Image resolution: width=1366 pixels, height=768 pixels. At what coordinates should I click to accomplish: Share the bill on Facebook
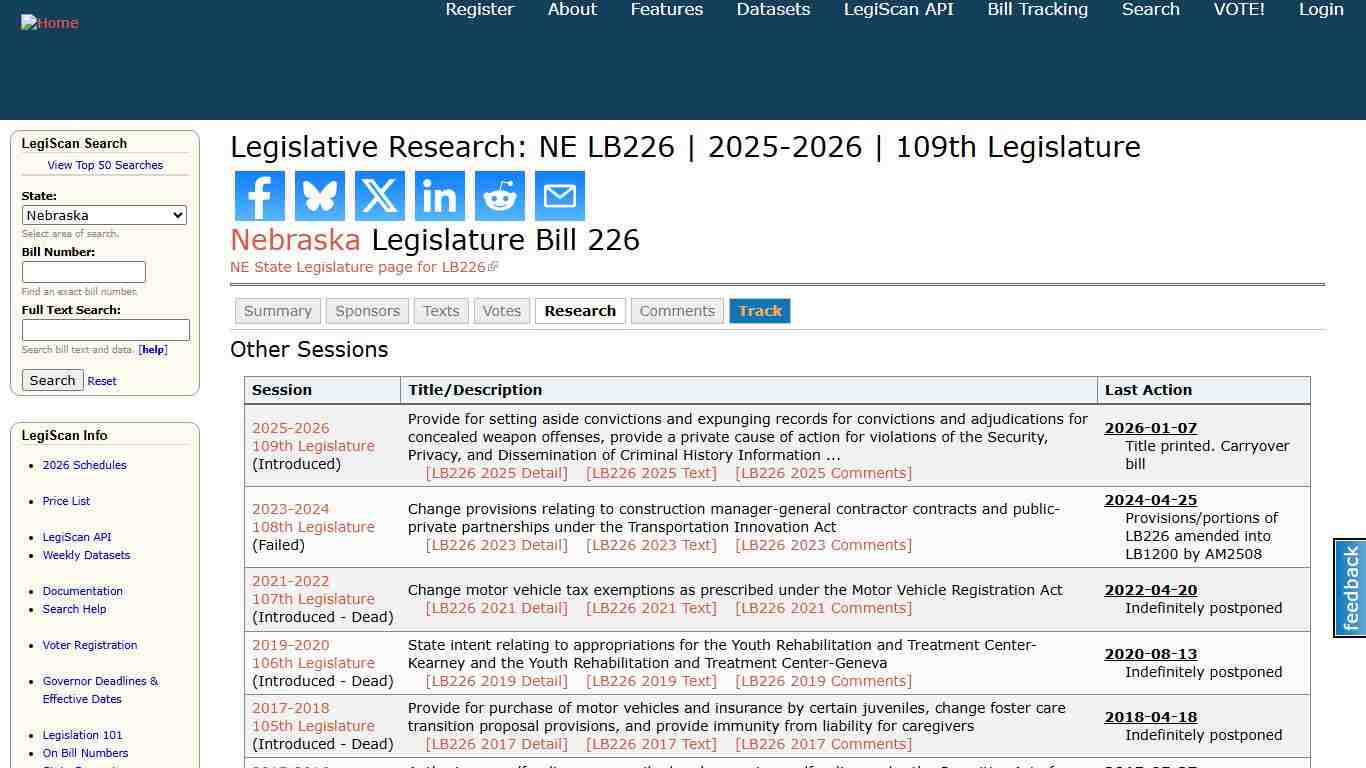tap(259, 196)
